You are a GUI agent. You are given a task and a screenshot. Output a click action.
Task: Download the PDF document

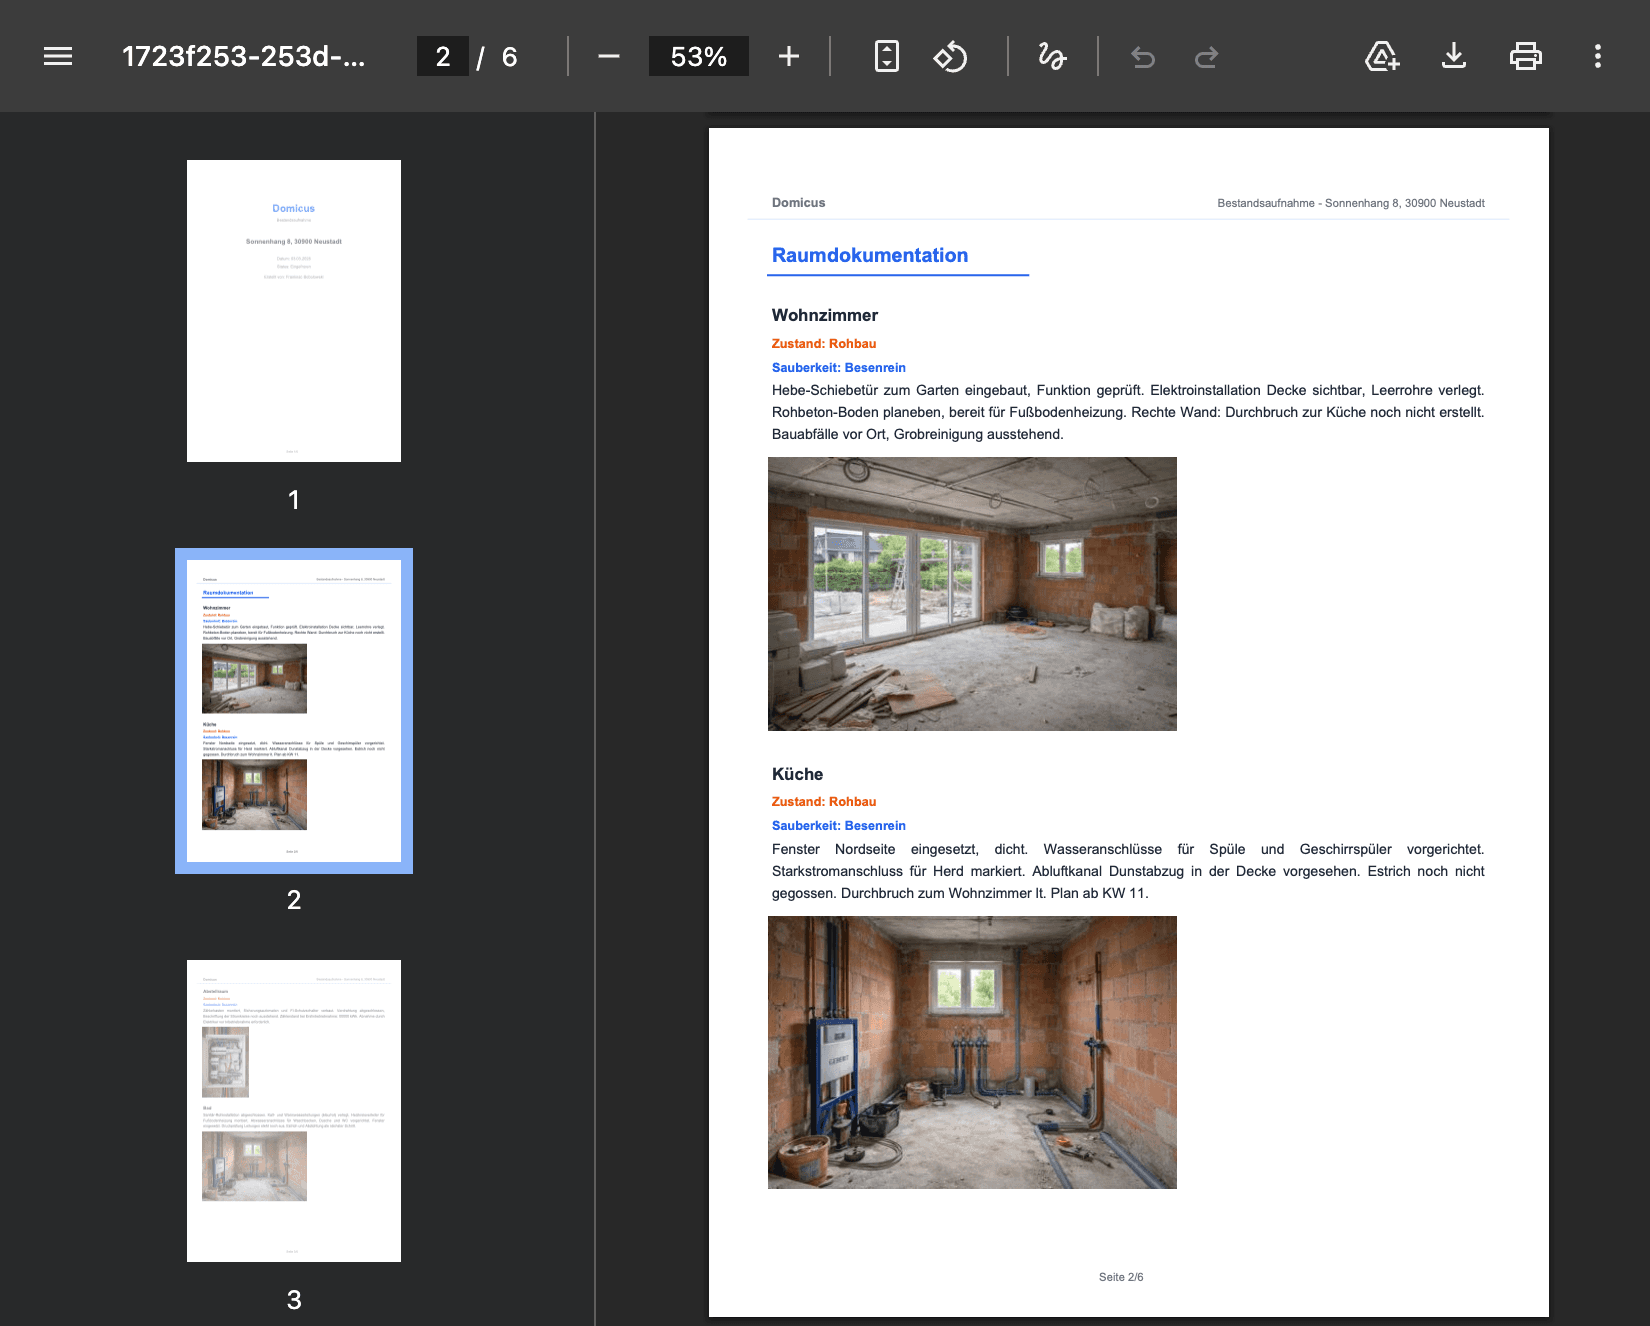tap(1453, 56)
